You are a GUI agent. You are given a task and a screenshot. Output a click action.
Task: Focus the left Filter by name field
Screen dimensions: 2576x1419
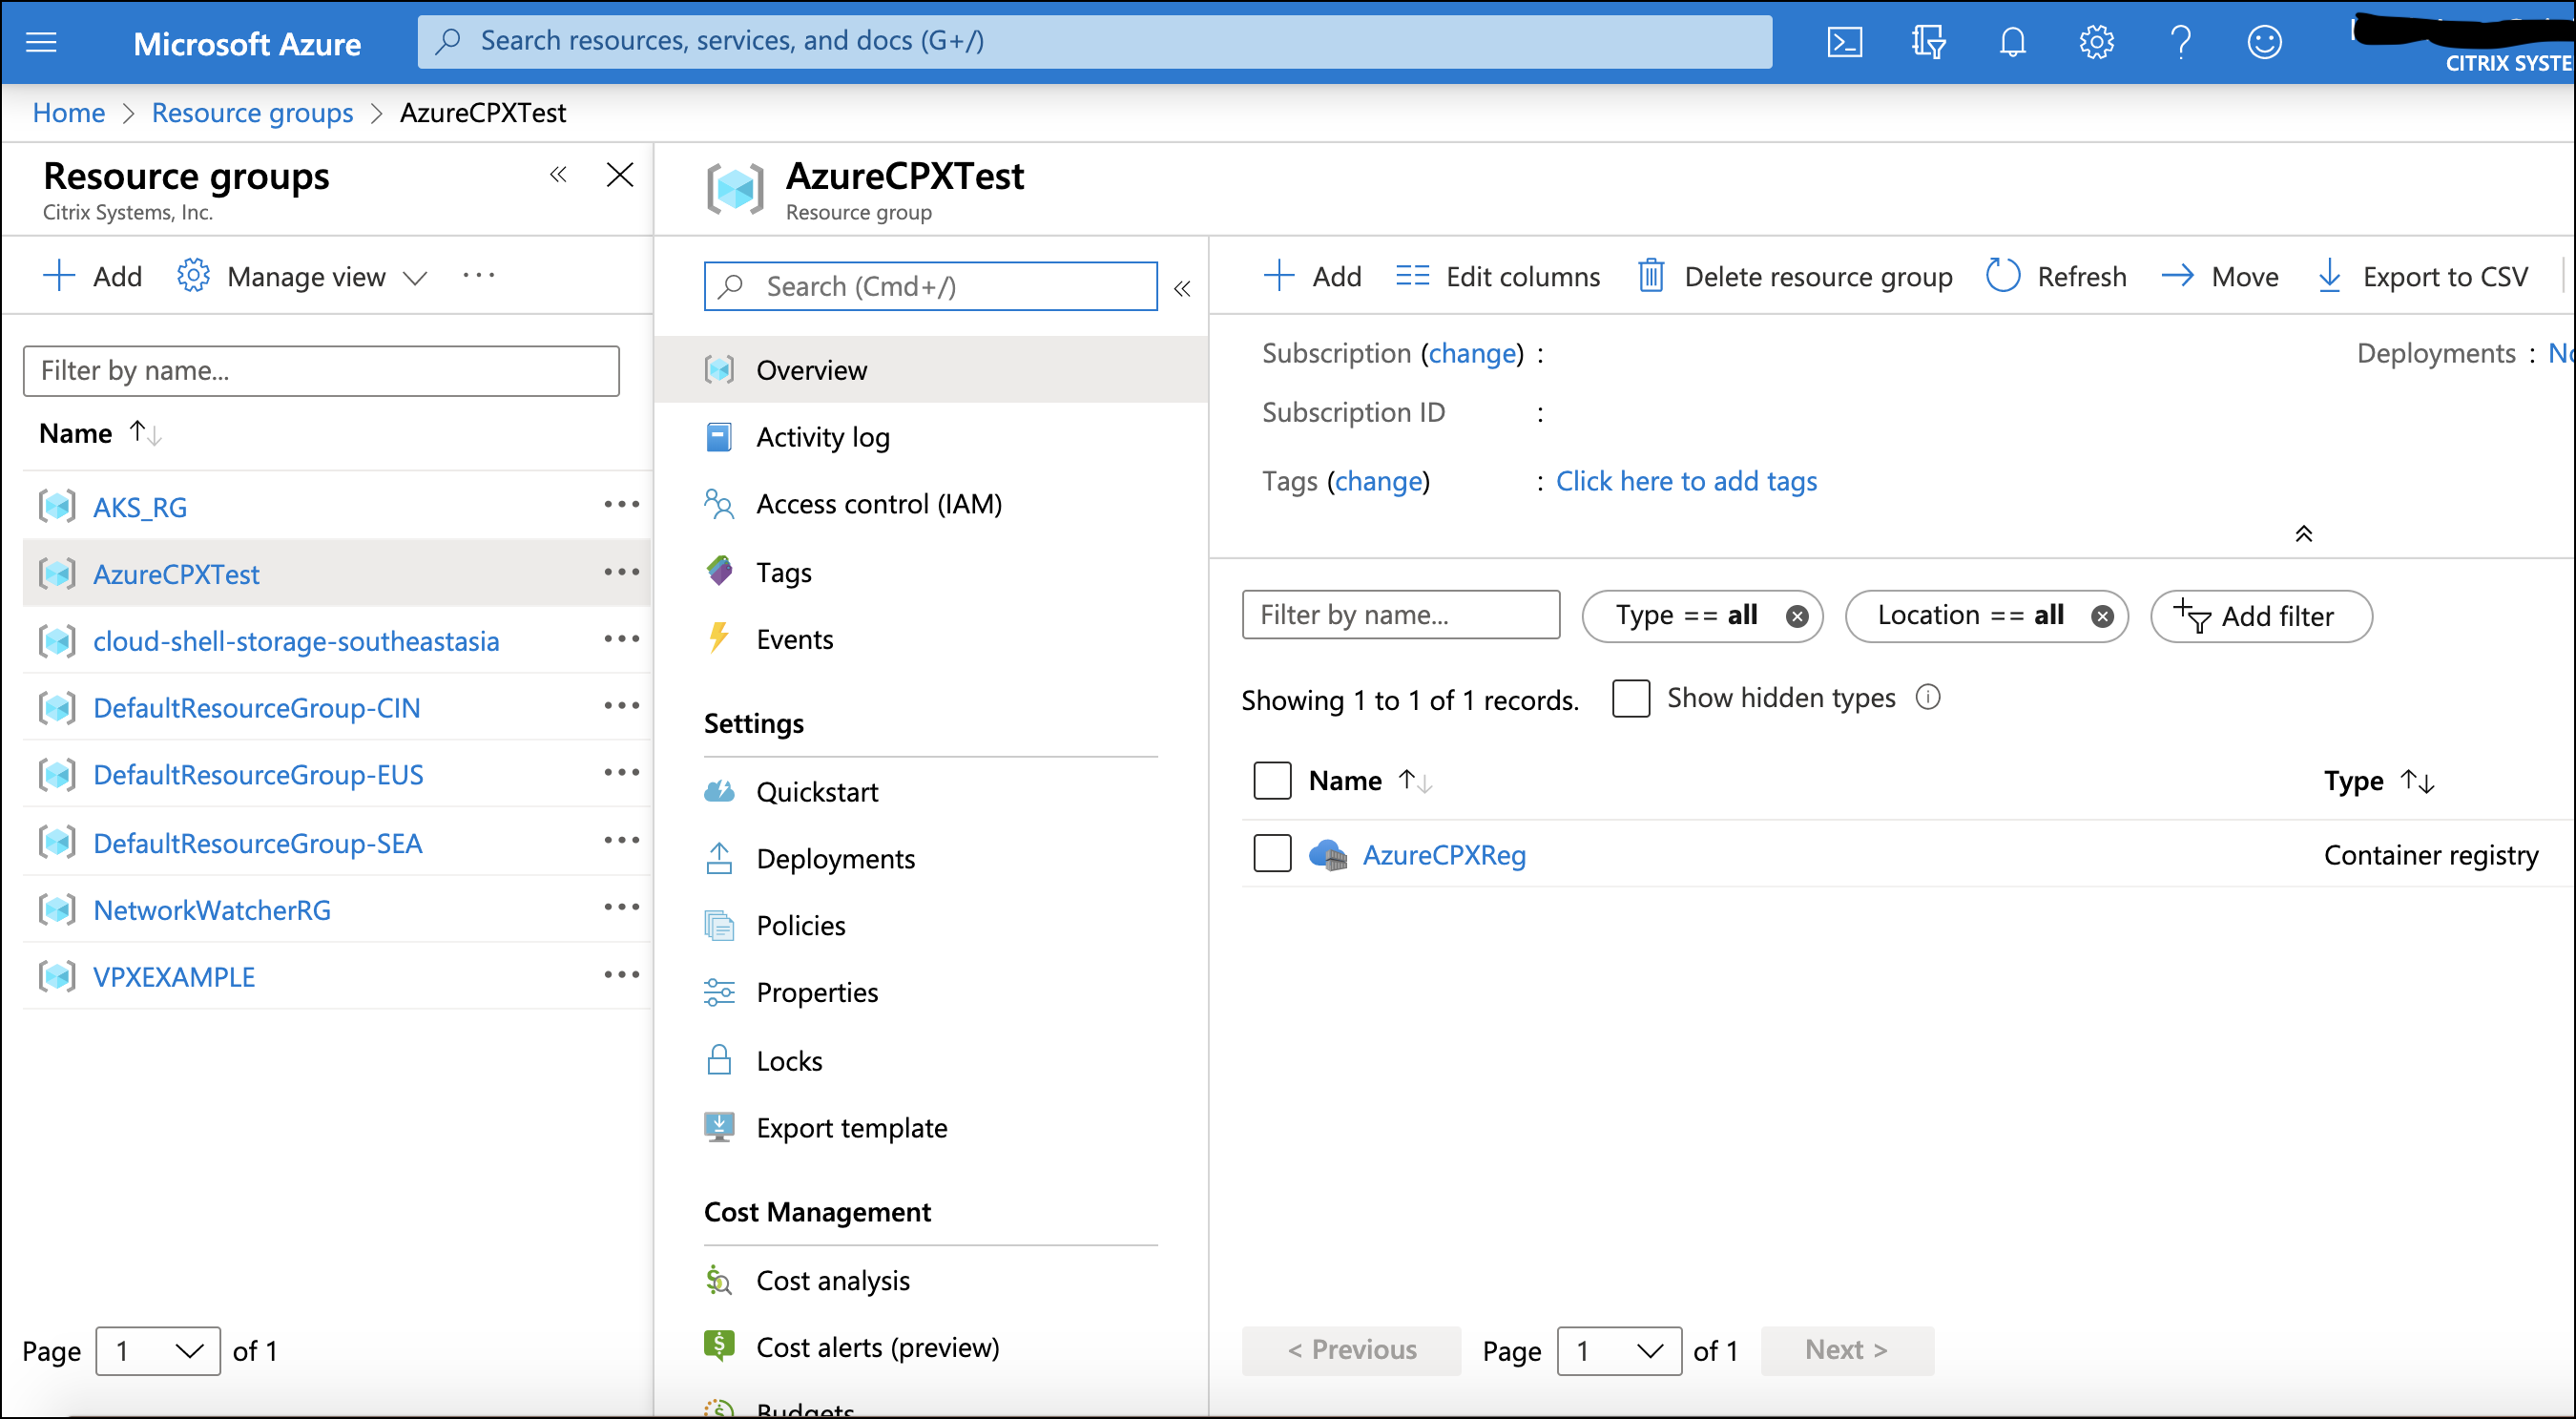(x=321, y=371)
